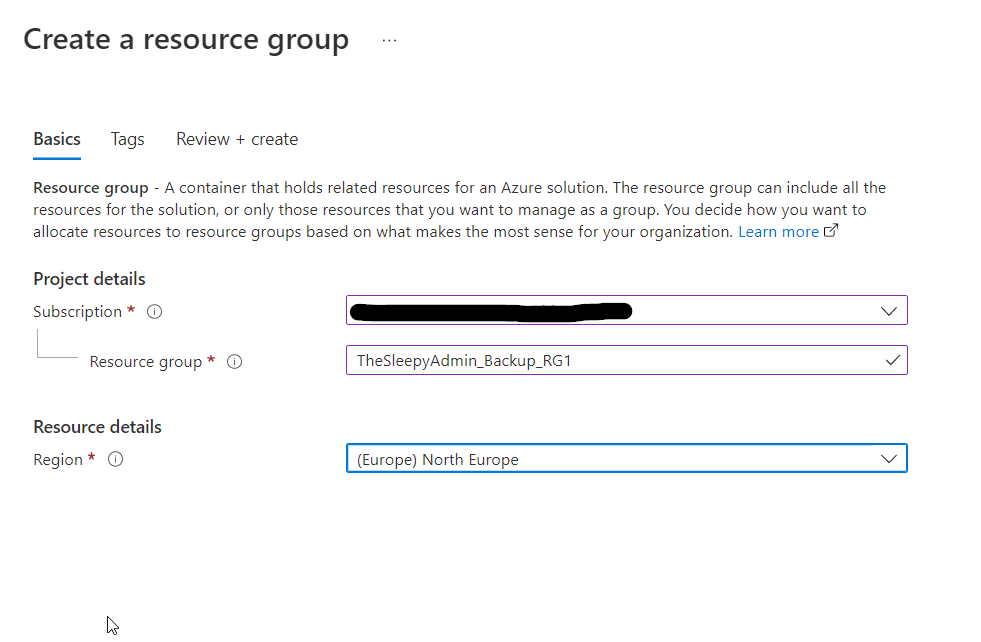981x642 pixels.
Task: Click the Resource group field label
Action: 145,362
